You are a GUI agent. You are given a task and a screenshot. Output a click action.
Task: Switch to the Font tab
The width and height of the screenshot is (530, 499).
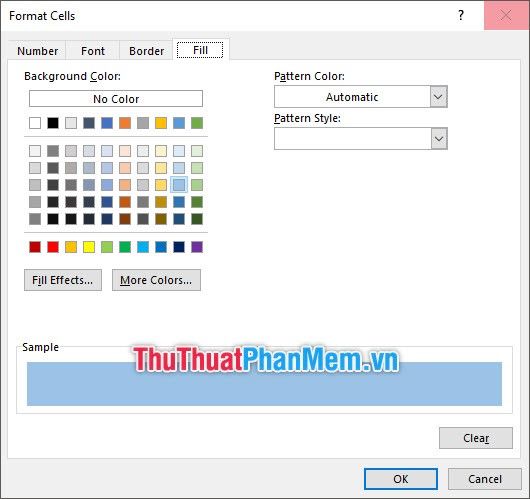tap(93, 51)
